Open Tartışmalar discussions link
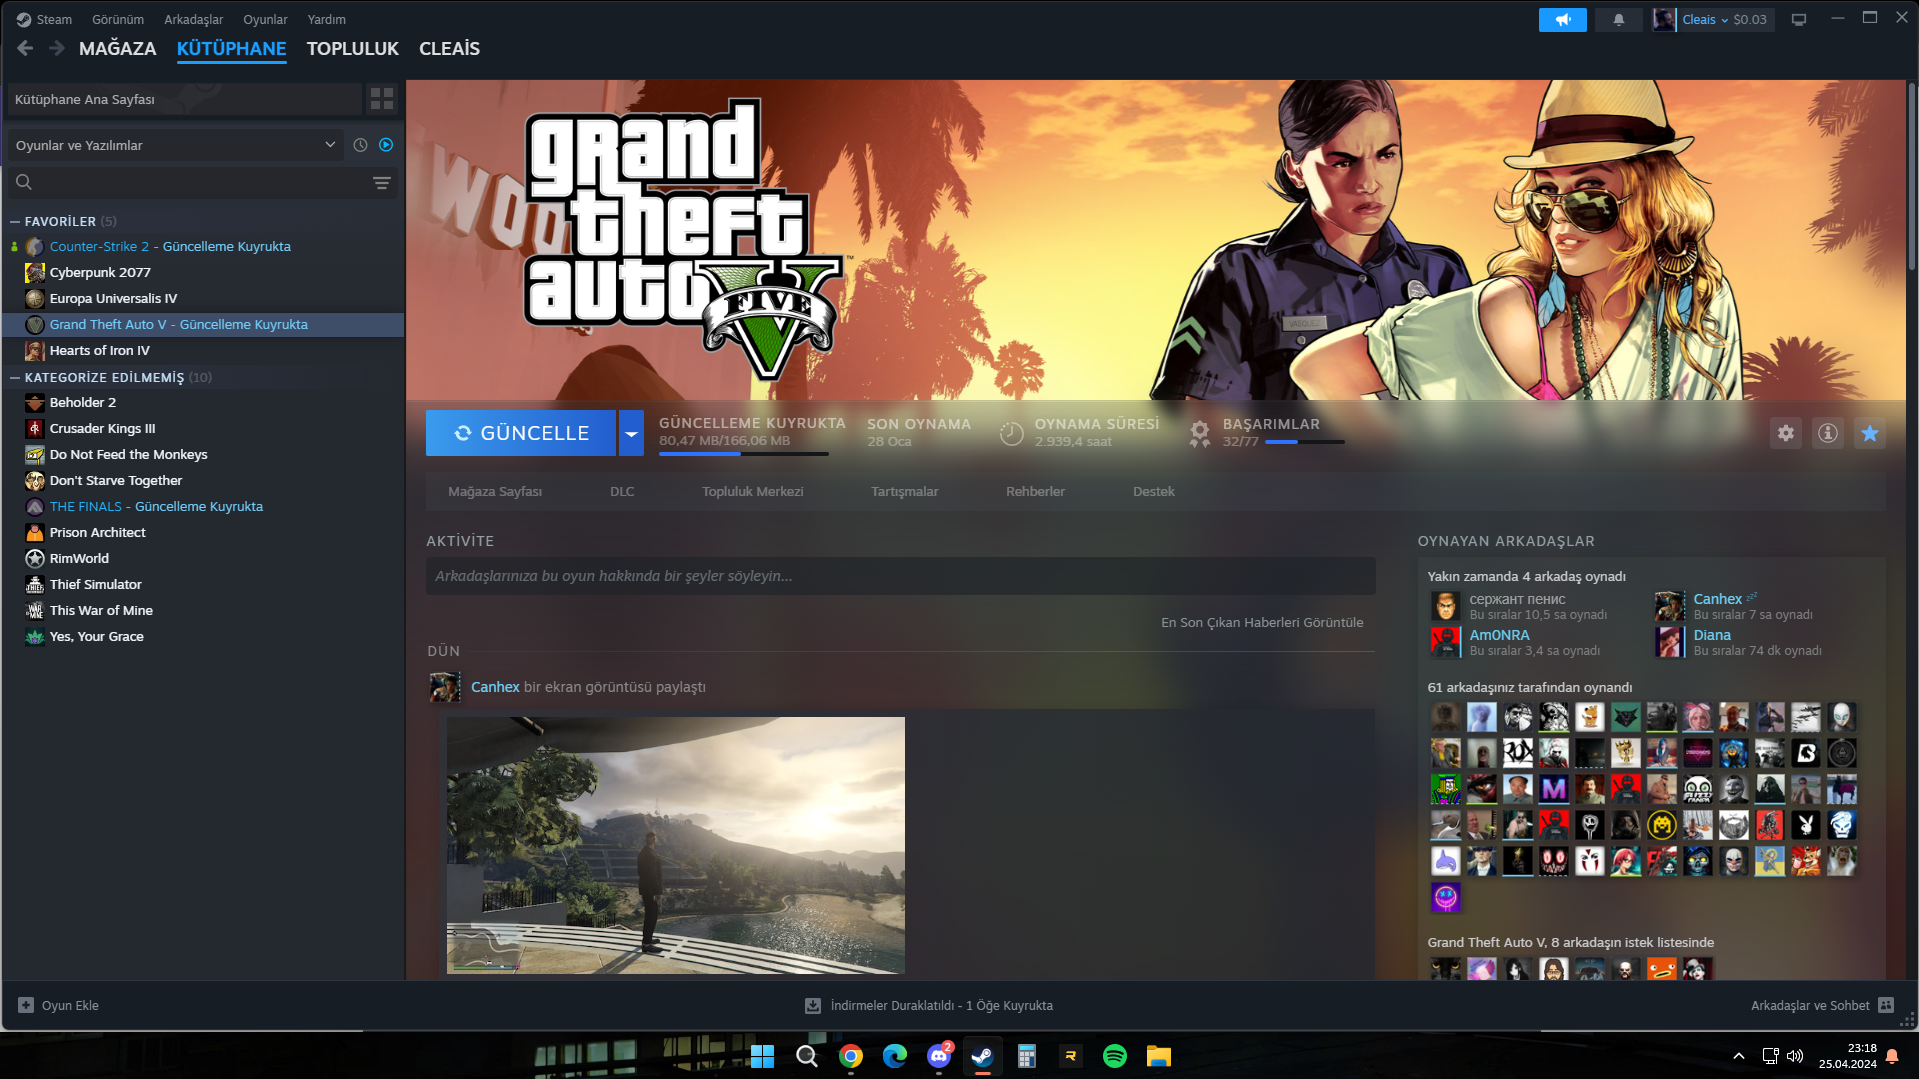1919x1079 pixels. point(904,491)
